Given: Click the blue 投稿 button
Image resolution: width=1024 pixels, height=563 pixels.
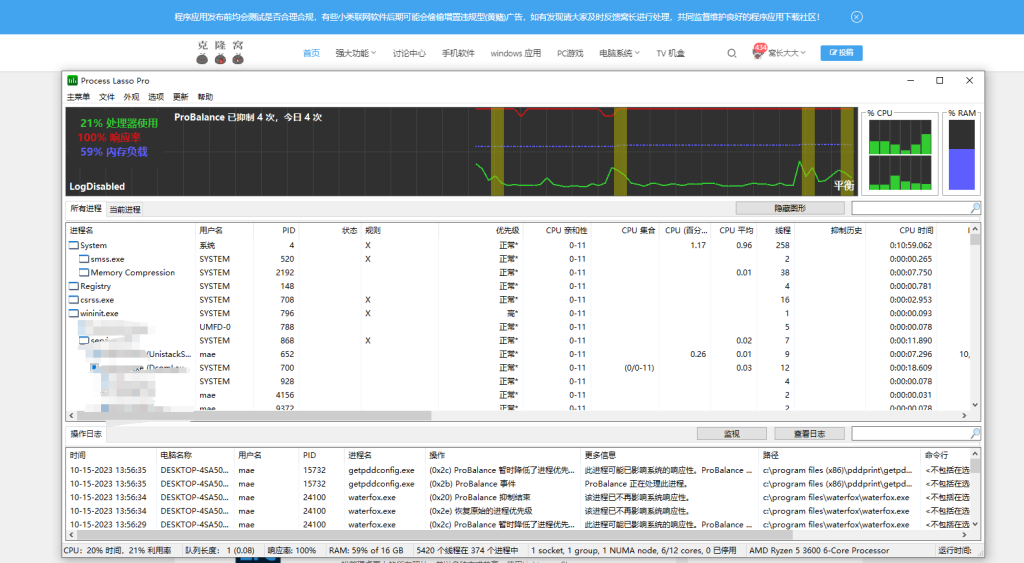Looking at the screenshot, I should click(841, 53).
